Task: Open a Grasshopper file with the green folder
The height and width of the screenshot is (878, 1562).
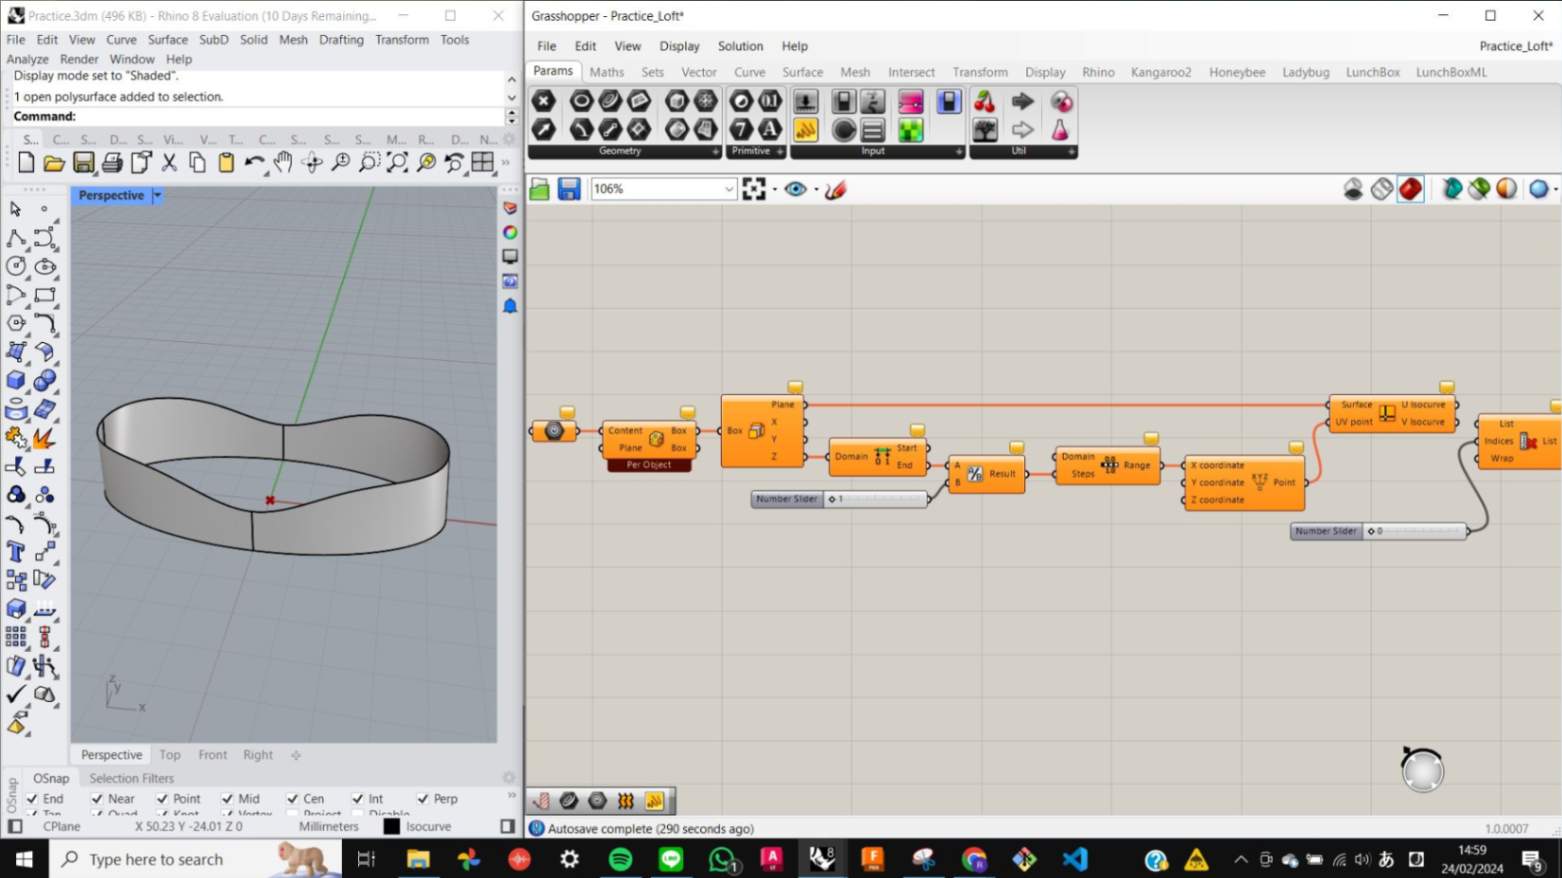Action: tap(540, 189)
